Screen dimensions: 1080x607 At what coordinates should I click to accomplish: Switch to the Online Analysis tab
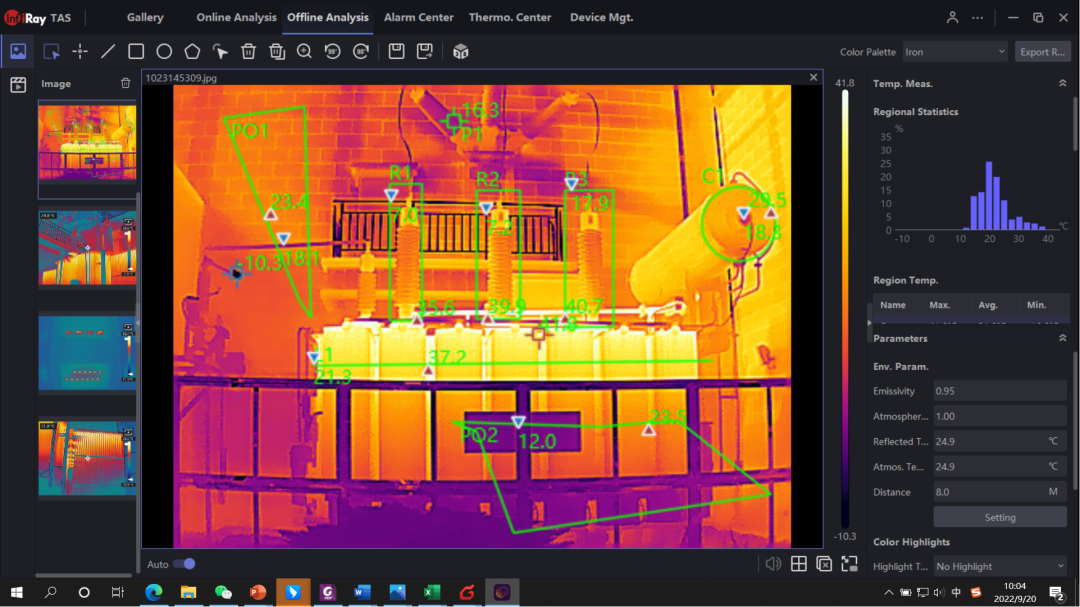(236, 18)
